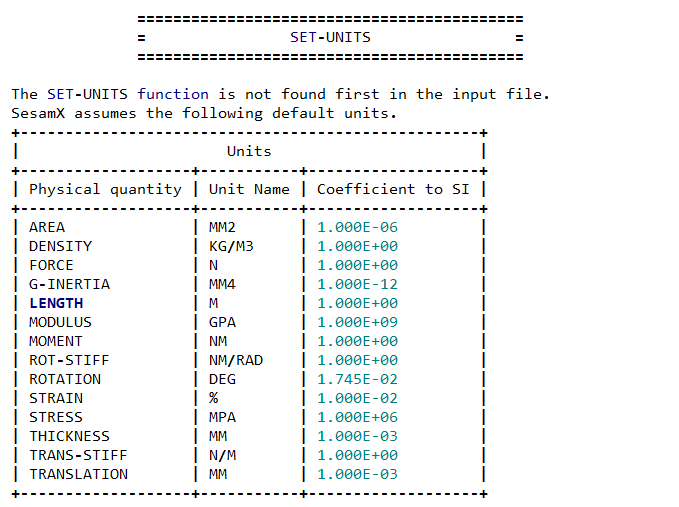The width and height of the screenshot is (679, 507).
Task: Click coefficient 1.000E+09
Action: pyautogui.click(x=357, y=323)
